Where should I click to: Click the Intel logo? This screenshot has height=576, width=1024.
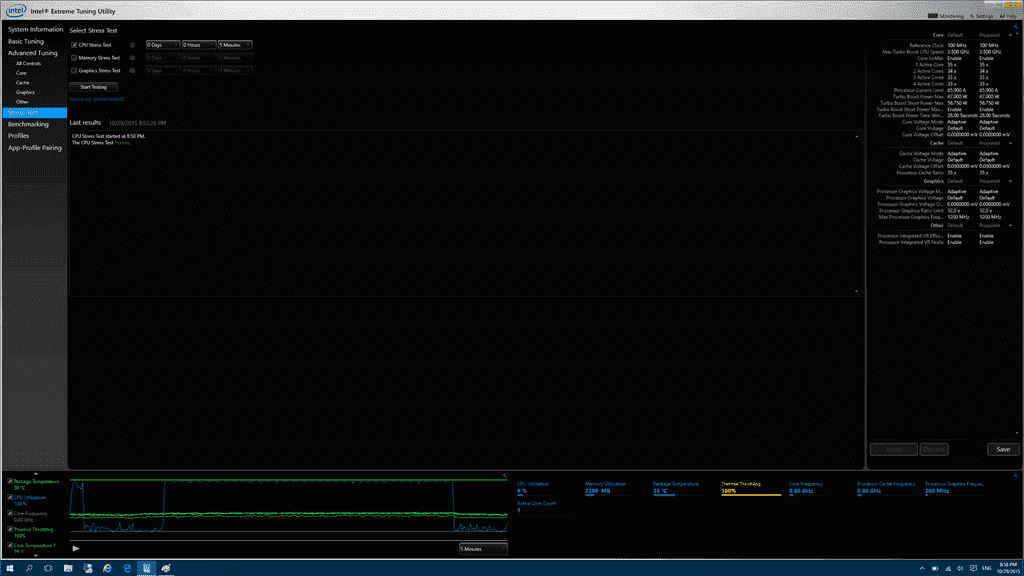[16, 10]
